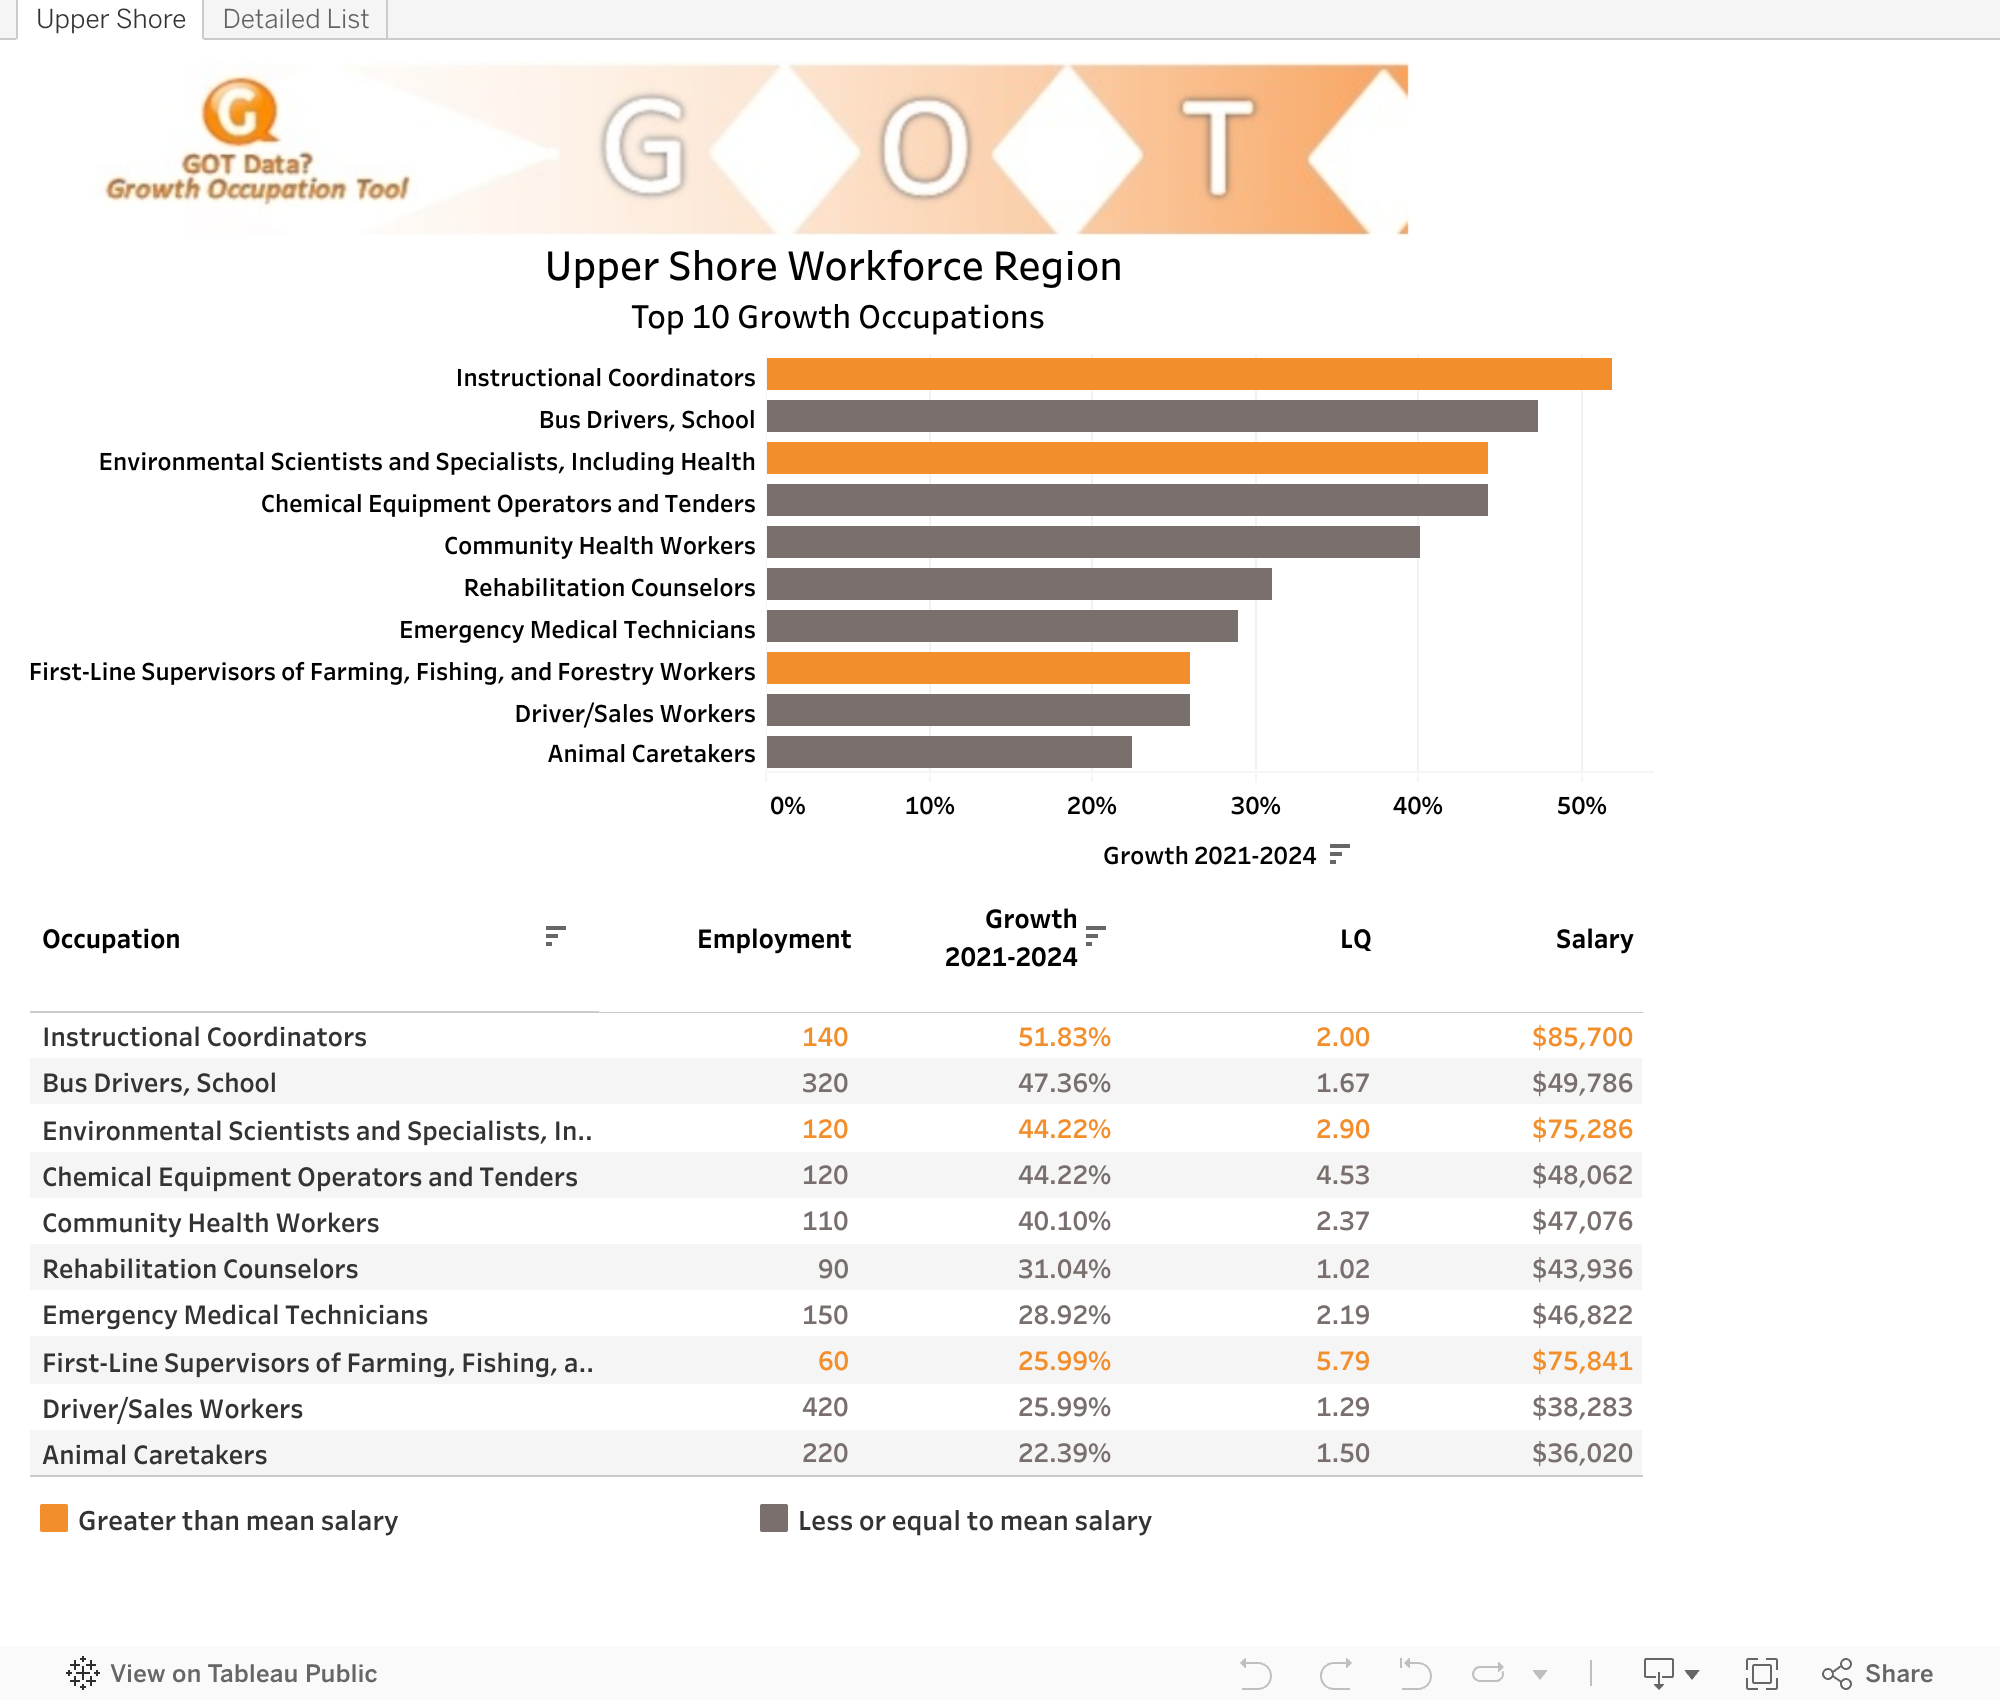Screen dimensions: 2000x1700
Task: Enter full screen mode icon
Action: pos(1761,1673)
